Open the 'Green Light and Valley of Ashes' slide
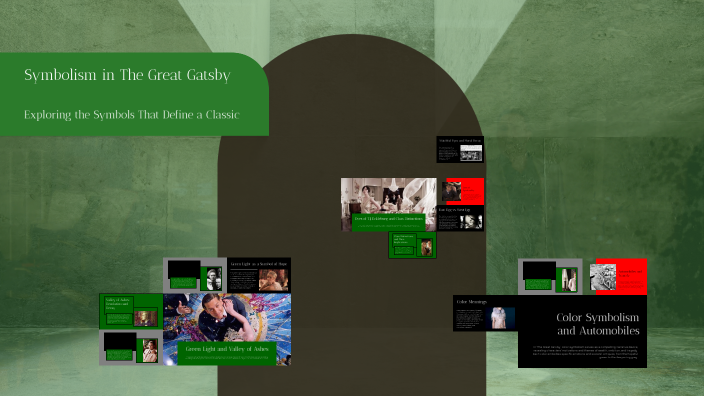Image resolution: width=704 pixels, height=396 pixels. tap(227, 329)
